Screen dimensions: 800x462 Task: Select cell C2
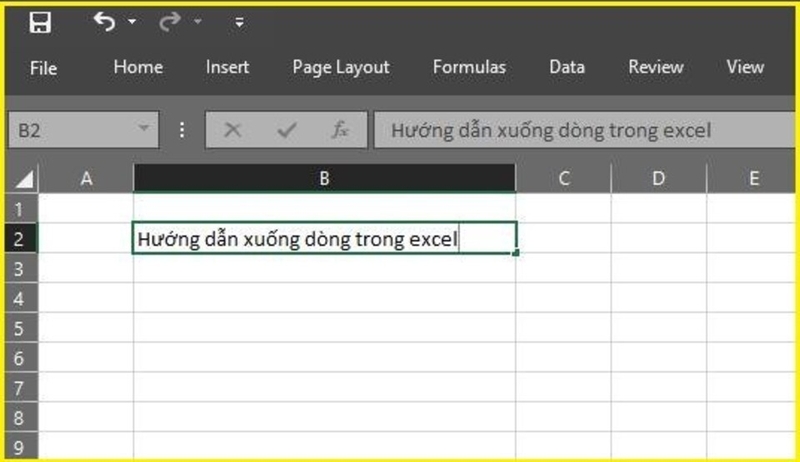tap(563, 238)
